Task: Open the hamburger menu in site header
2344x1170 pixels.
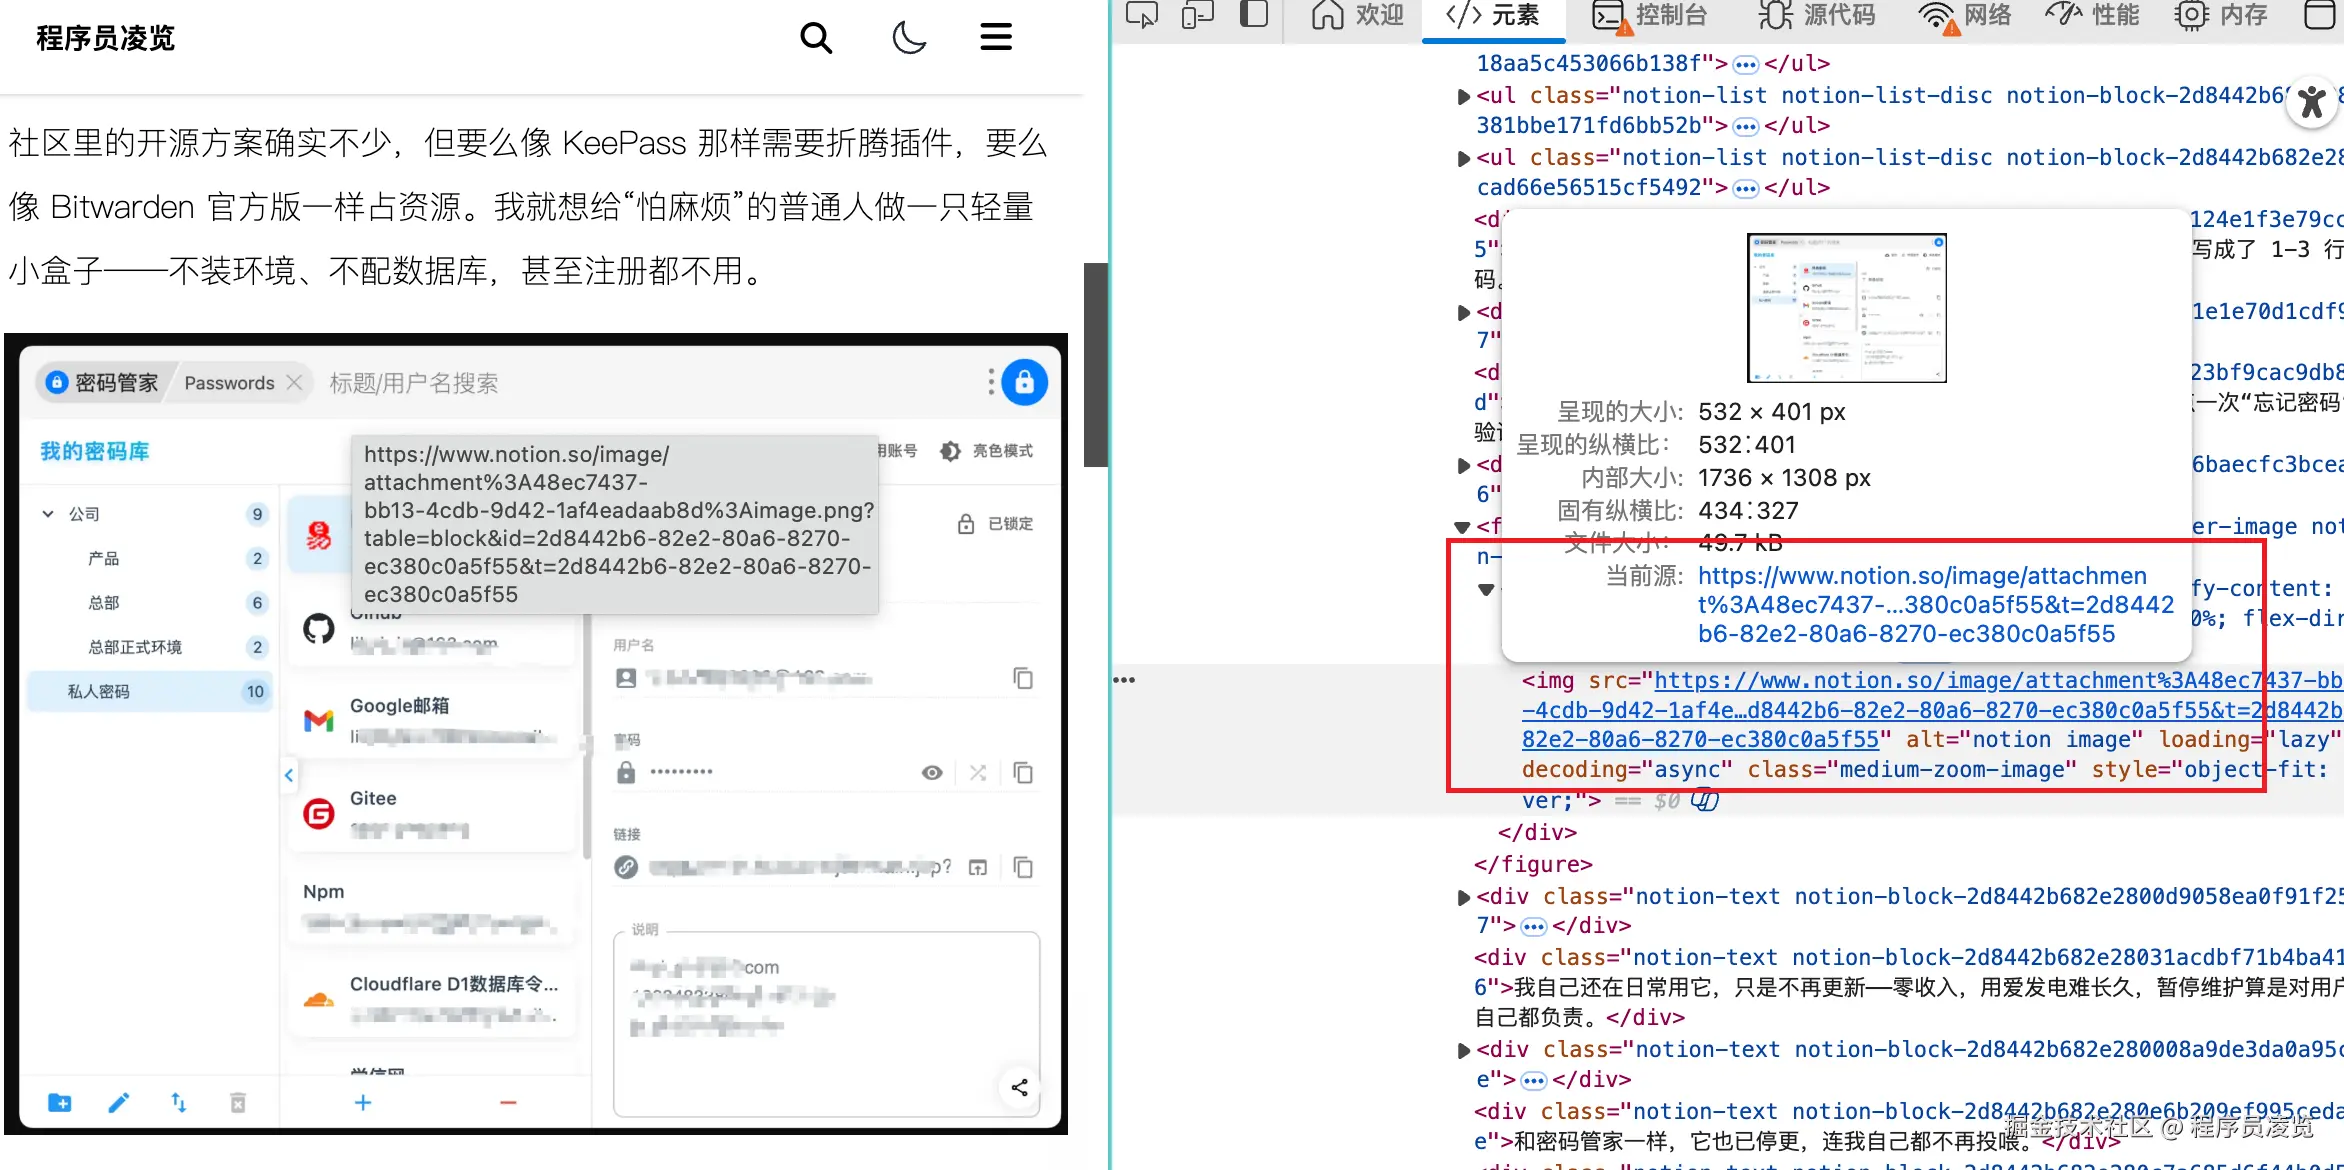Action: [x=995, y=38]
